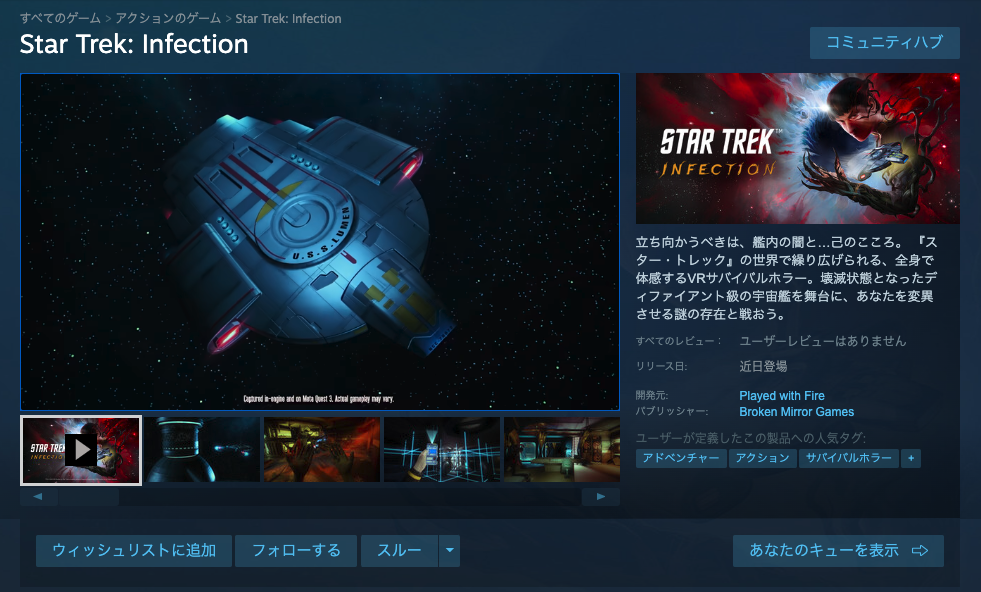
Task: Select the アドベンチャー tag
Action: [x=681, y=458]
